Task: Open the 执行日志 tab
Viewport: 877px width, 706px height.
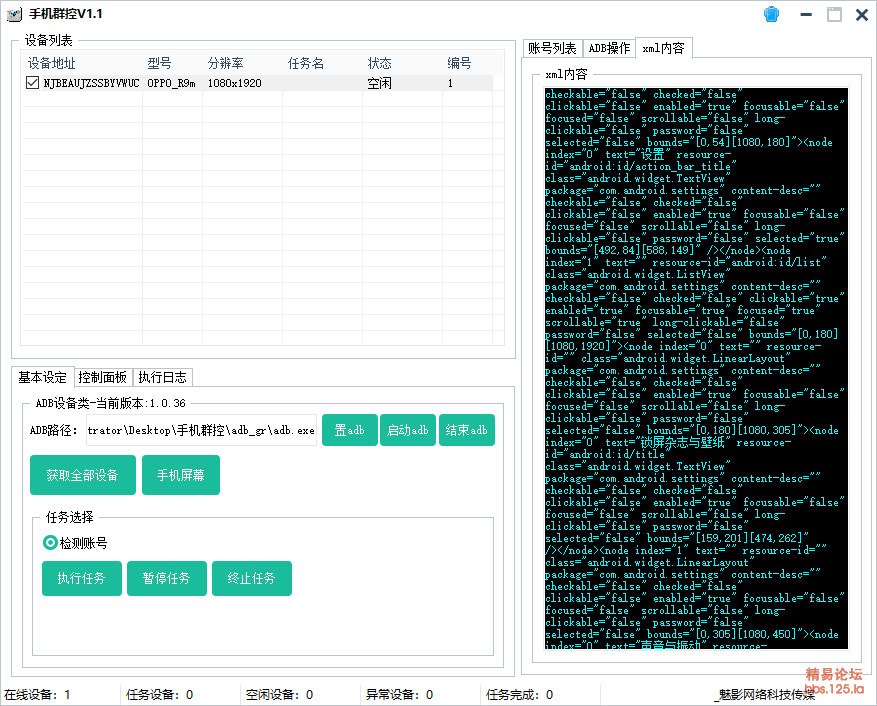Action: click(162, 377)
